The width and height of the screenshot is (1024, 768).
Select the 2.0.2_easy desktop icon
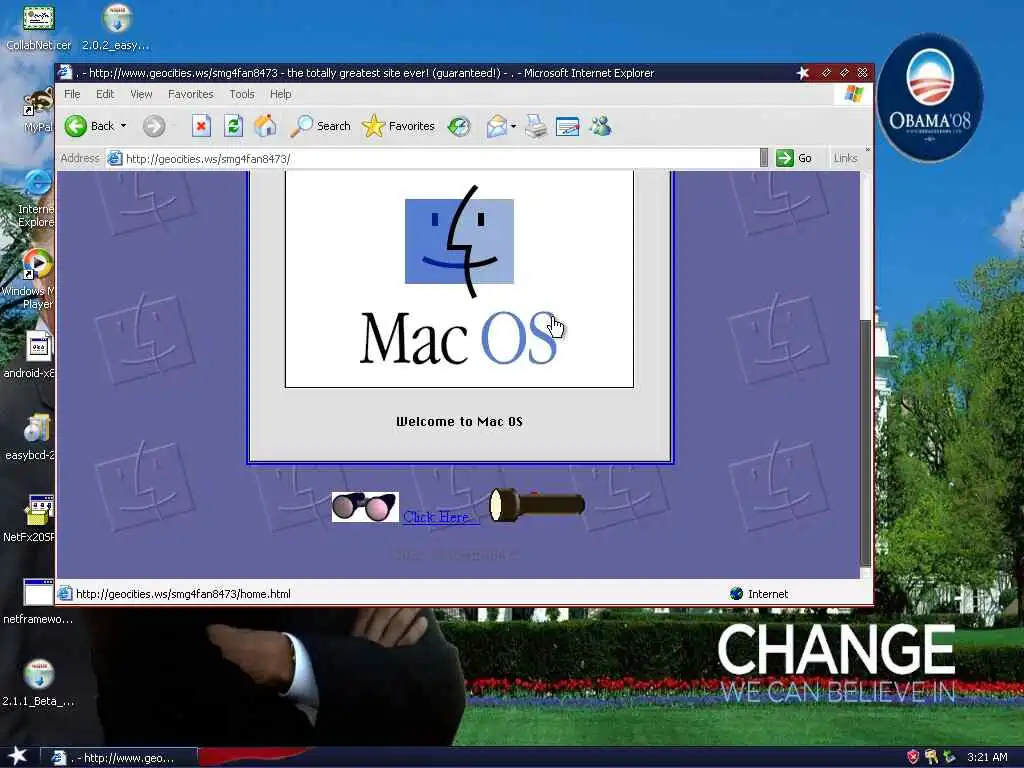pos(116,27)
